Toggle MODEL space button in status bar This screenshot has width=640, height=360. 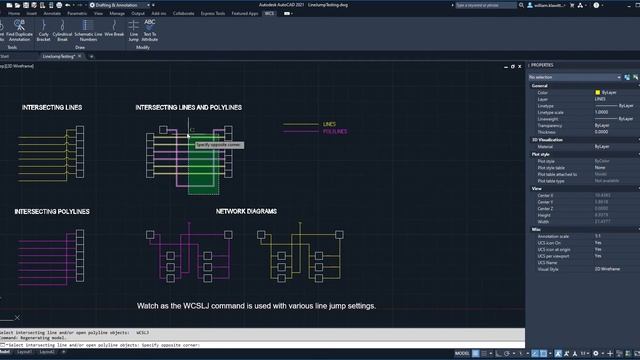point(462,353)
